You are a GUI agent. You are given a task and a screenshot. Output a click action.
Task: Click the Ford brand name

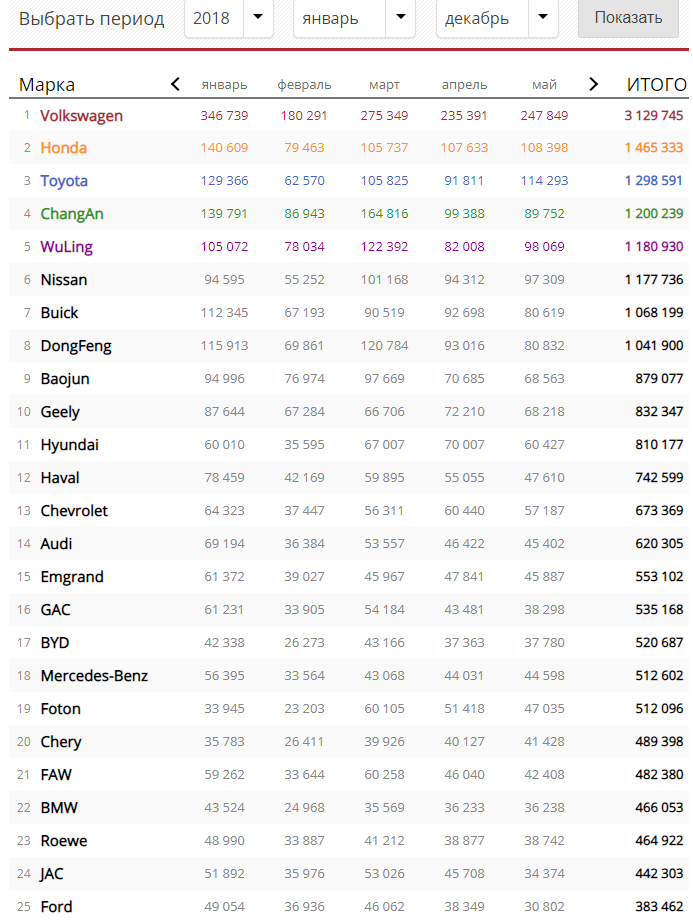57,907
